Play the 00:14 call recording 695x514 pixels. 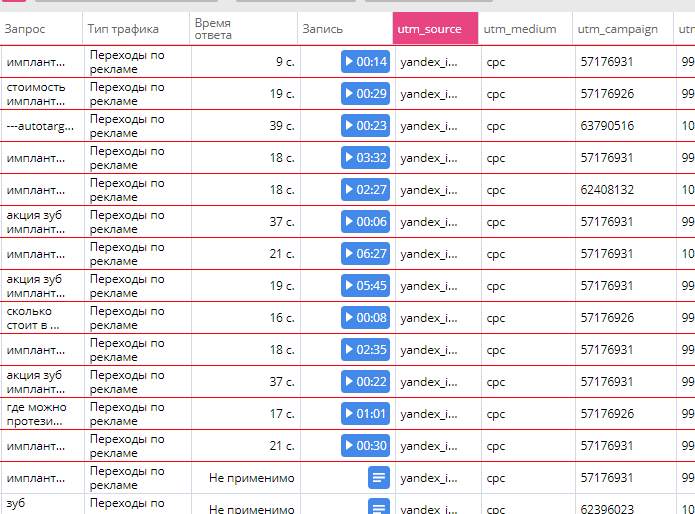pos(365,62)
